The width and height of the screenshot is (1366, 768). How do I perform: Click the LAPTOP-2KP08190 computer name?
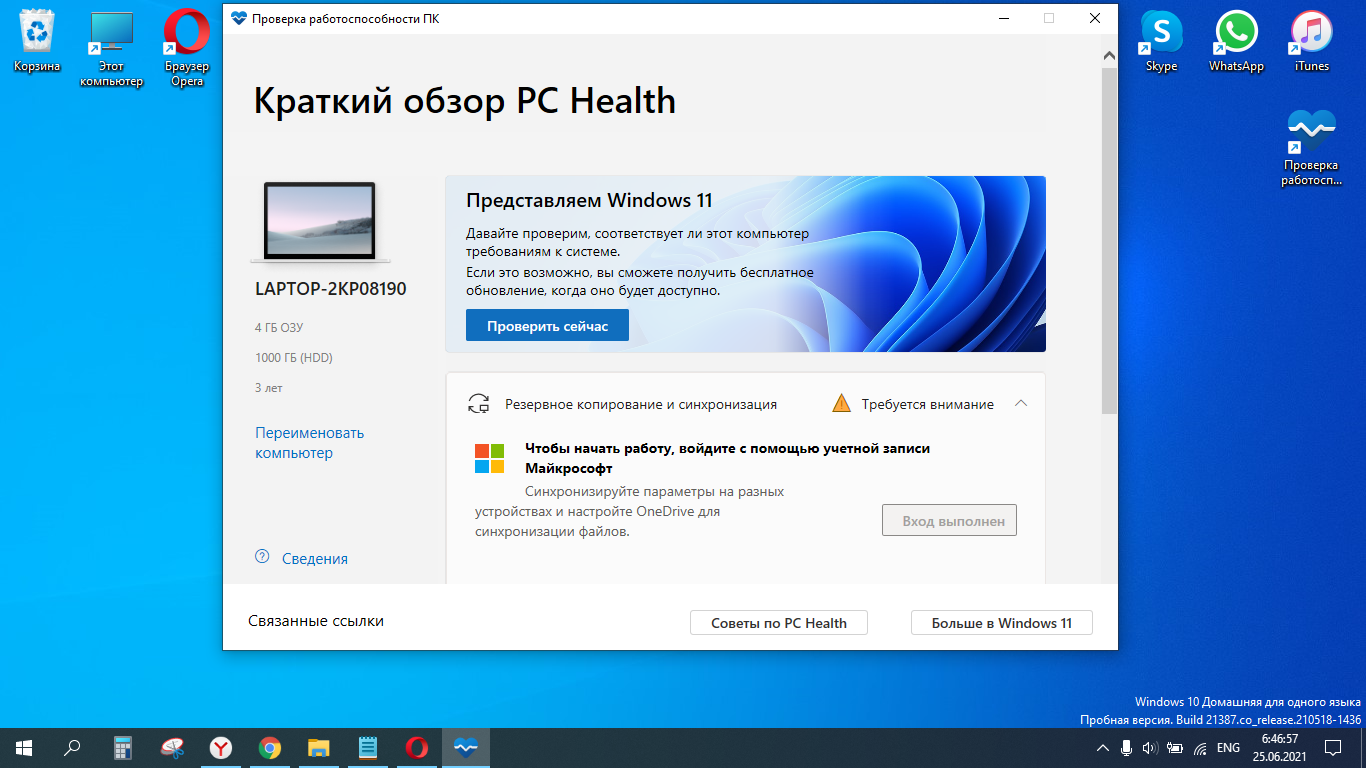coord(331,289)
